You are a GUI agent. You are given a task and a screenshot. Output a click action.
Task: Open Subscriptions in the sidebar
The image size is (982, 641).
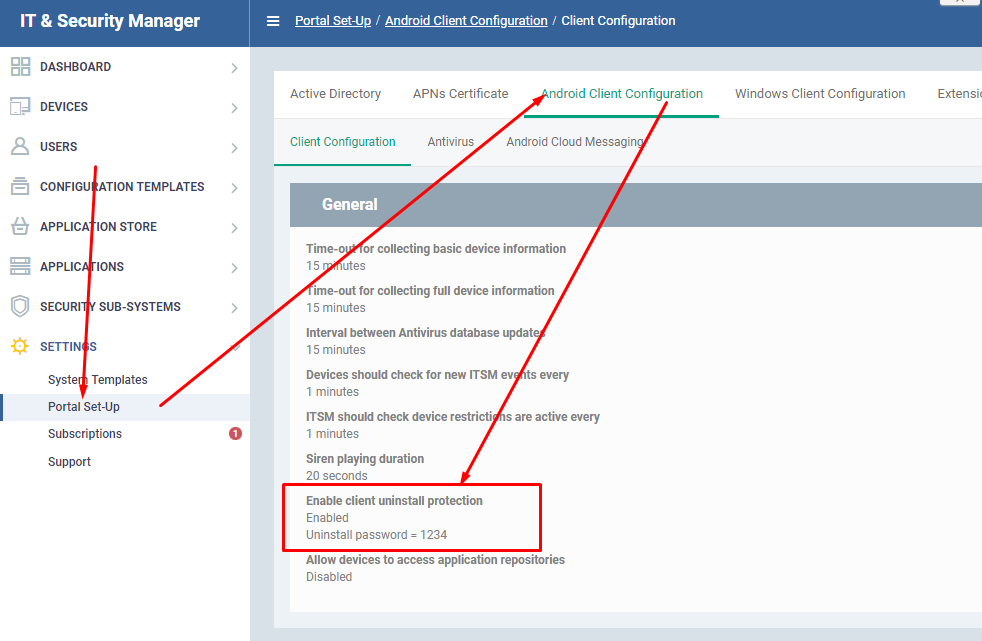point(85,434)
